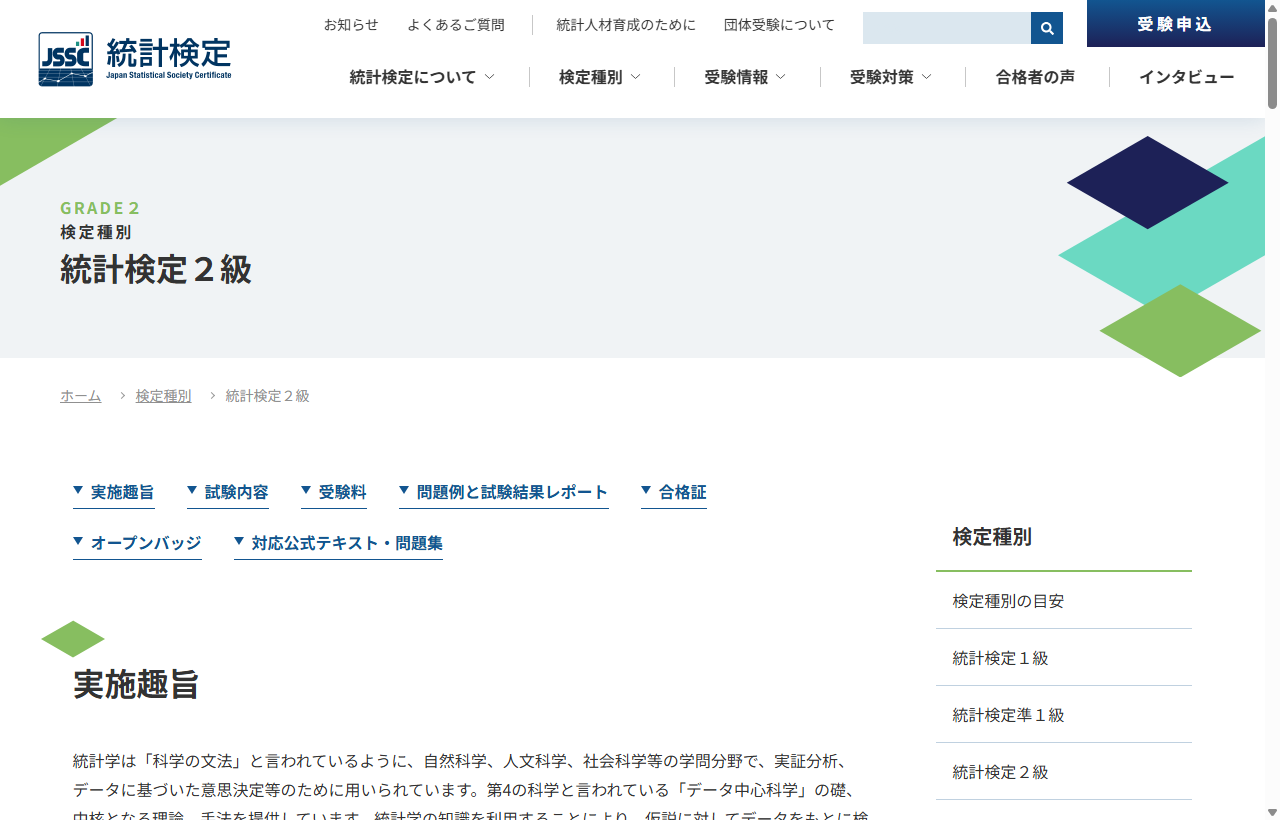The image size is (1280, 820).
Task: Open sidebar 統計検定２級
Action: click(1064, 772)
